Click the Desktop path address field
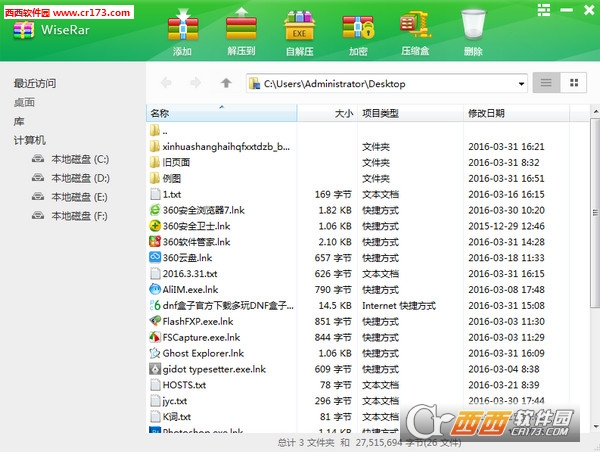The image size is (600, 452). 380,83
